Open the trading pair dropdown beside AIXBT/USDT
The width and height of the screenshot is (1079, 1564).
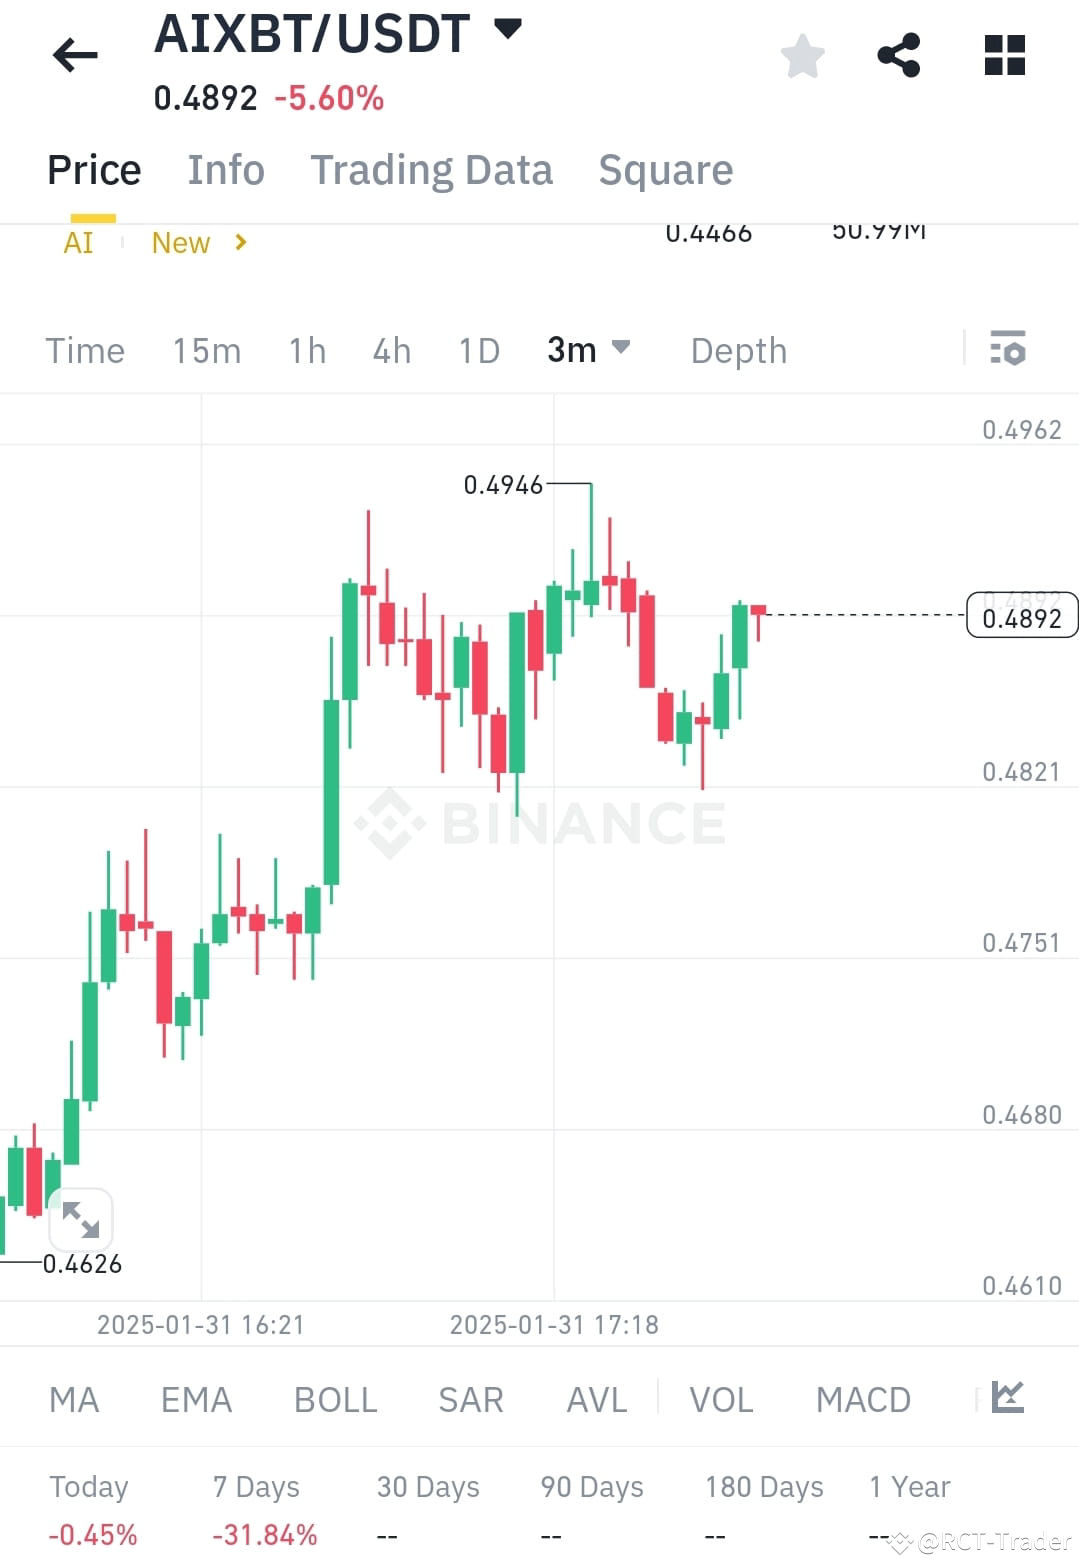508,30
